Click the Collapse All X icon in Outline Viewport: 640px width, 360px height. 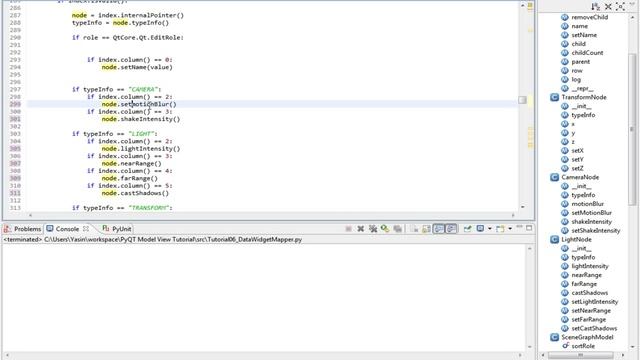(608, 7)
